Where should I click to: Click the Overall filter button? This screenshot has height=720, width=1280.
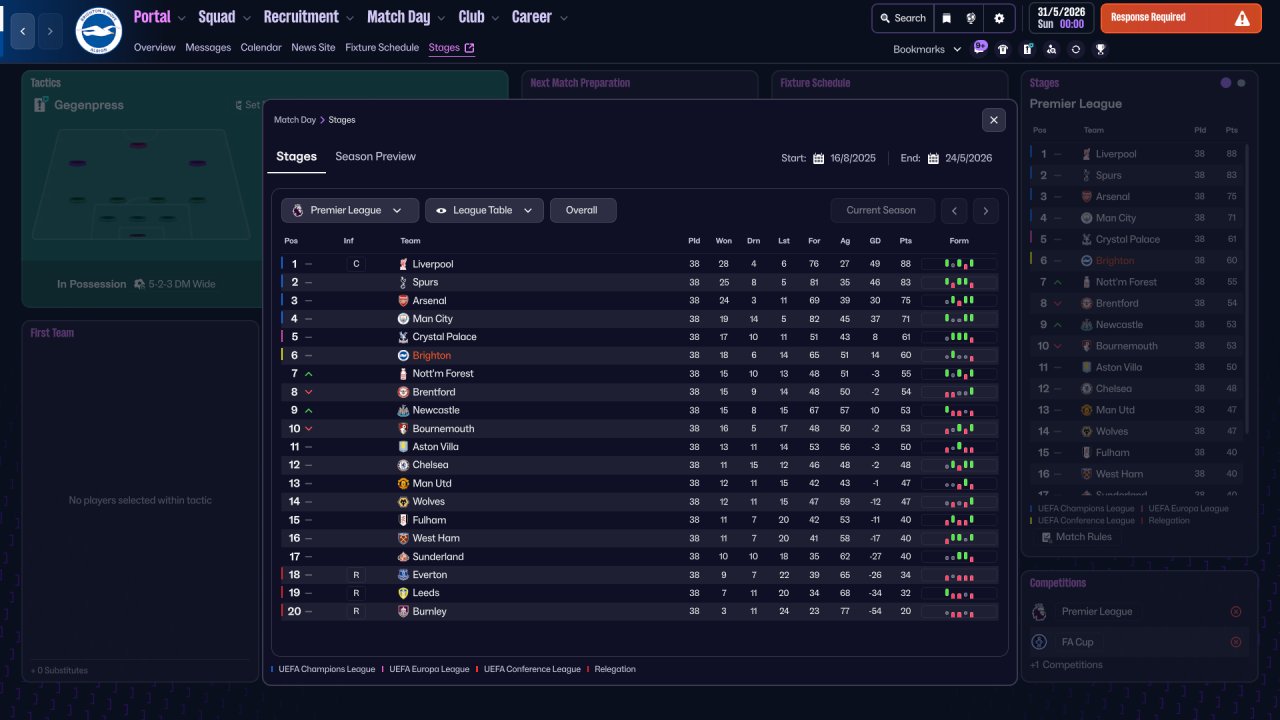[x=583, y=210]
